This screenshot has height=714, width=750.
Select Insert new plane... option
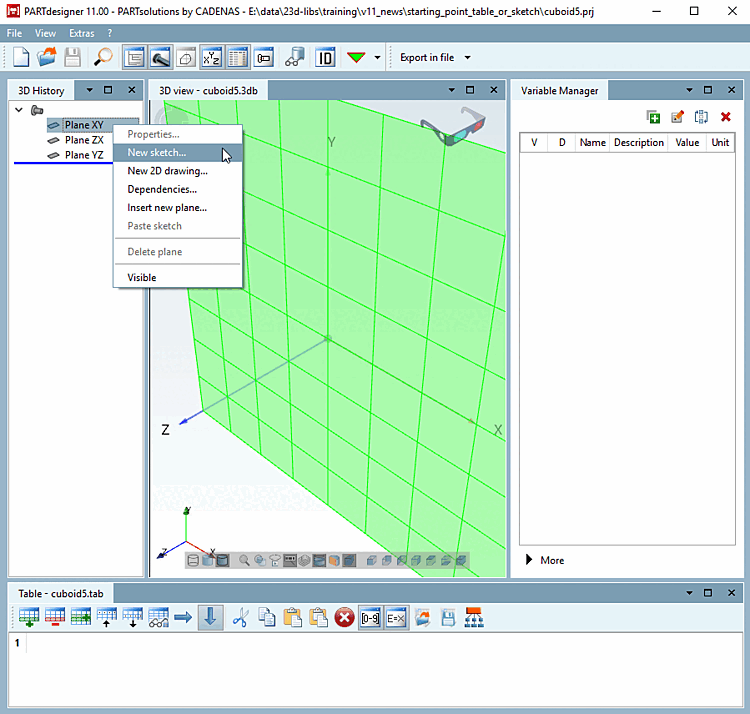click(x=167, y=208)
